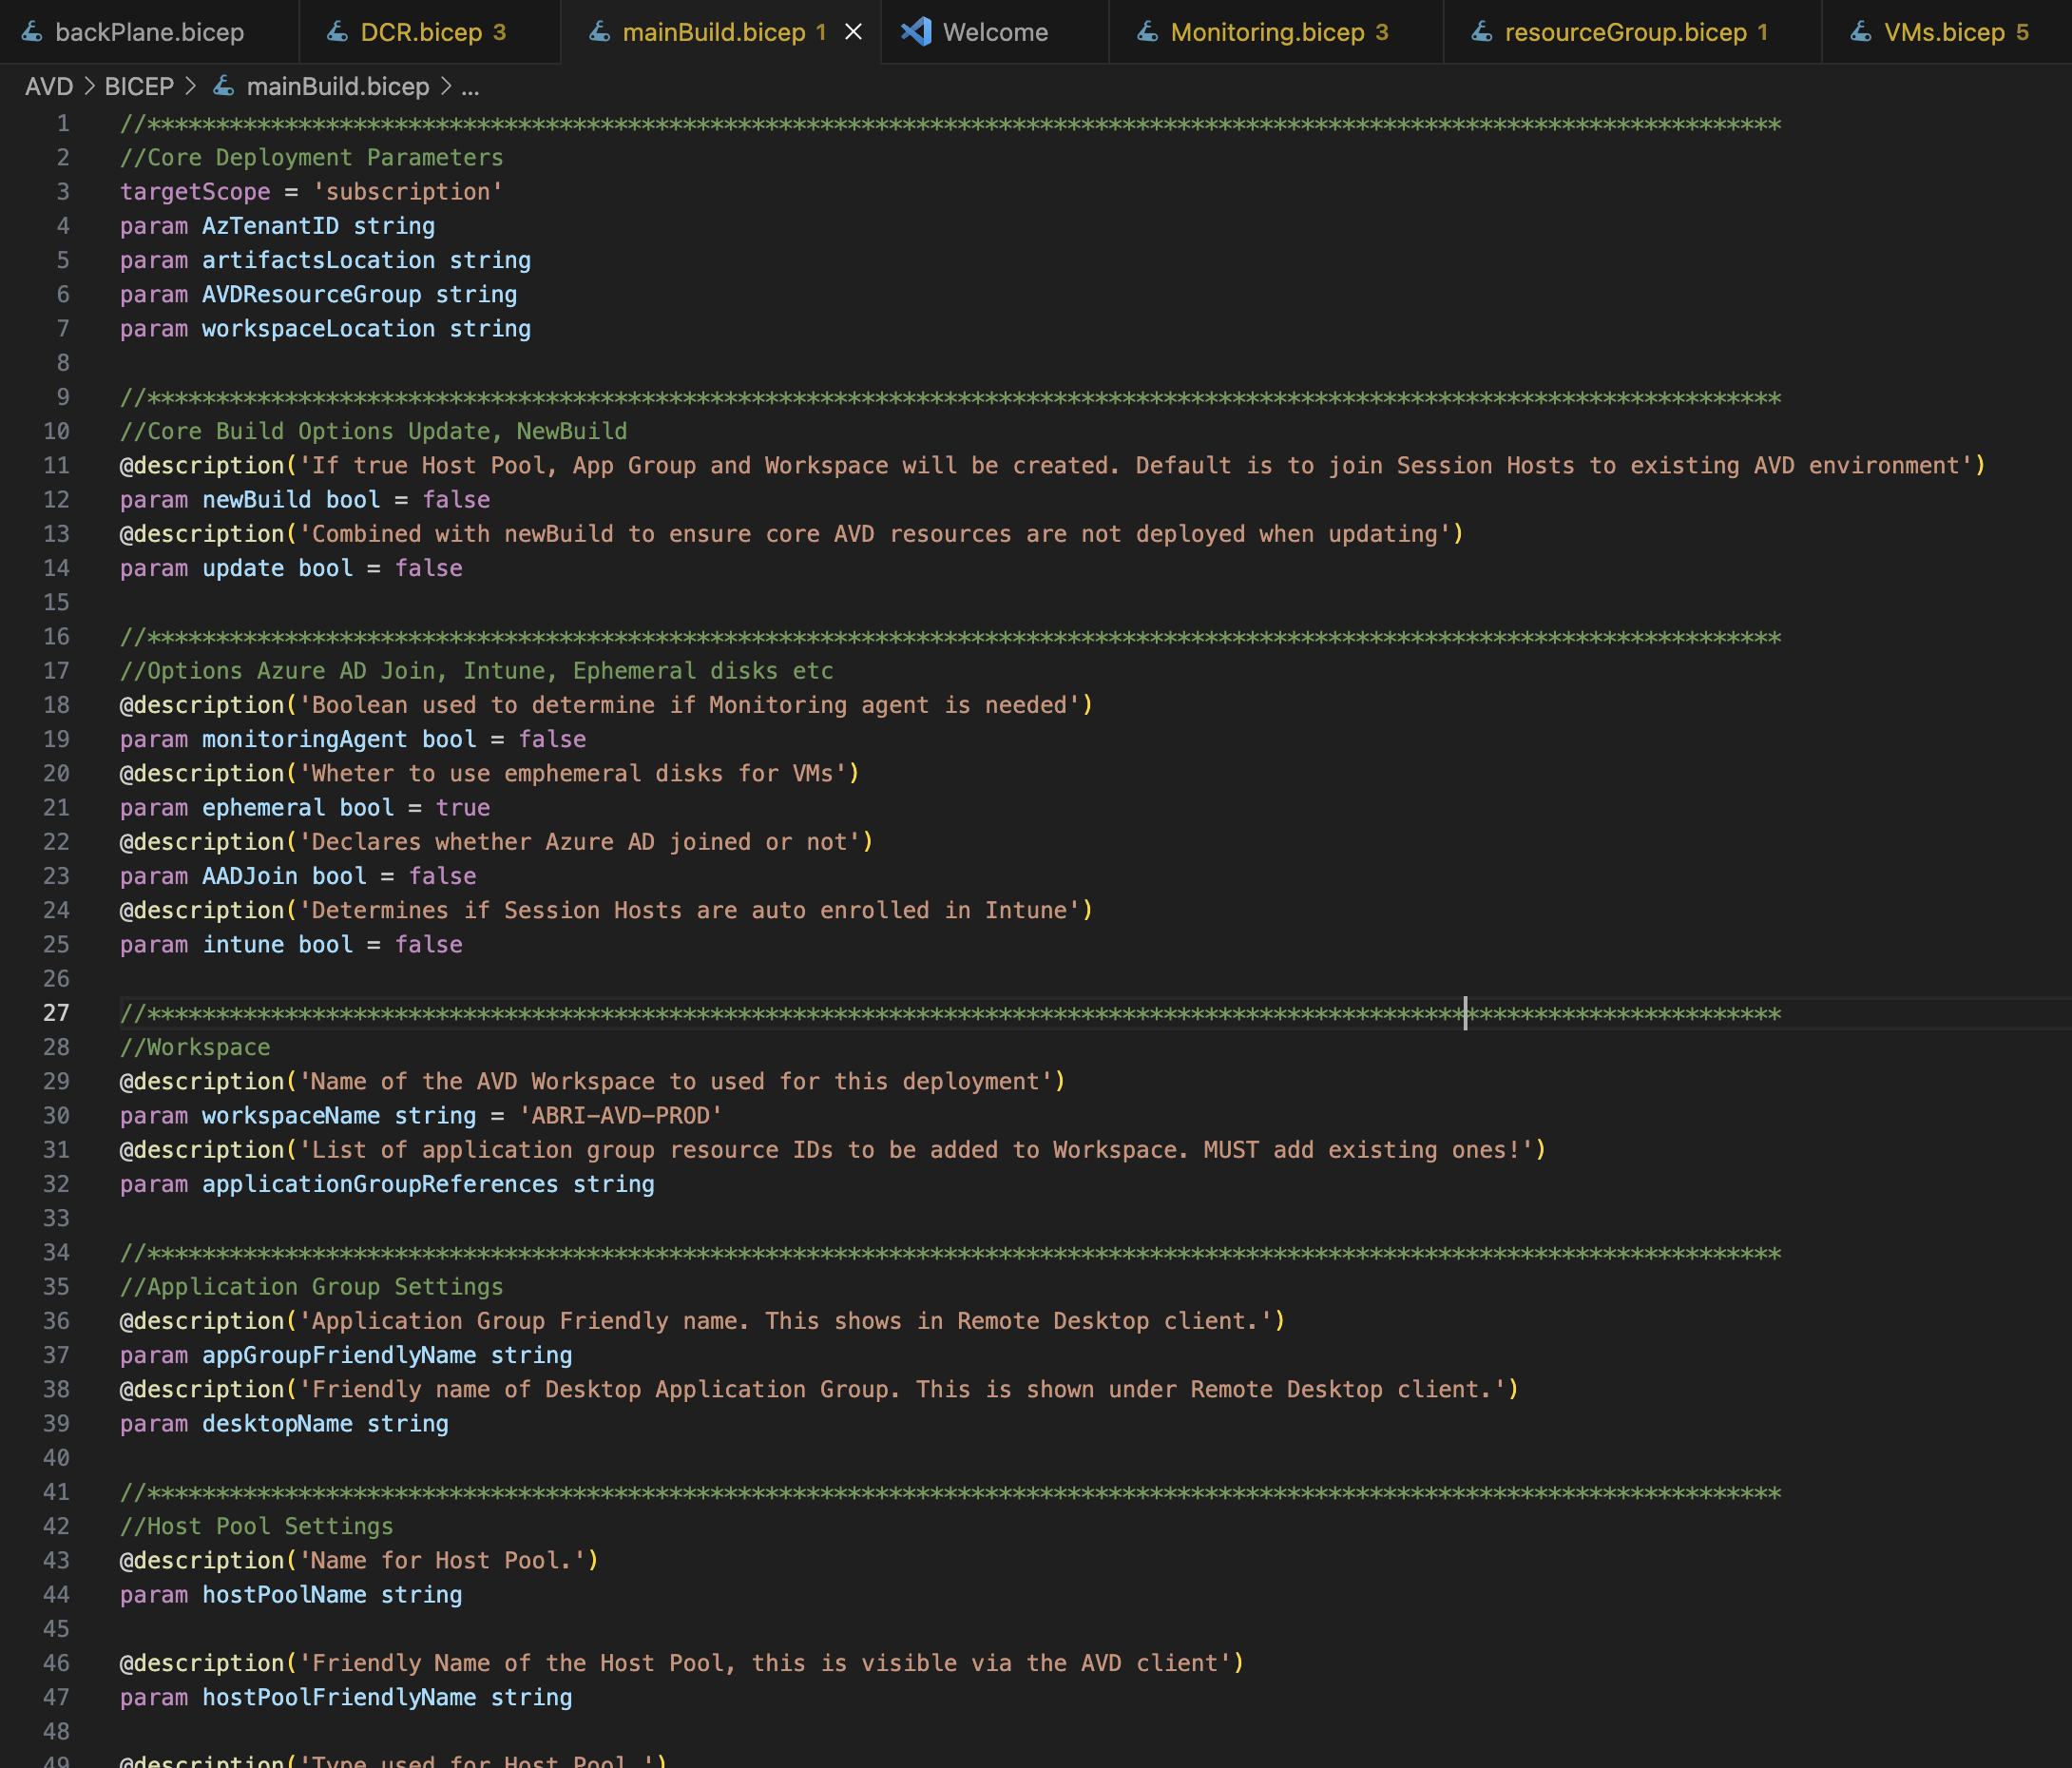Close the mainBuild.bicep editor tab

[x=853, y=32]
